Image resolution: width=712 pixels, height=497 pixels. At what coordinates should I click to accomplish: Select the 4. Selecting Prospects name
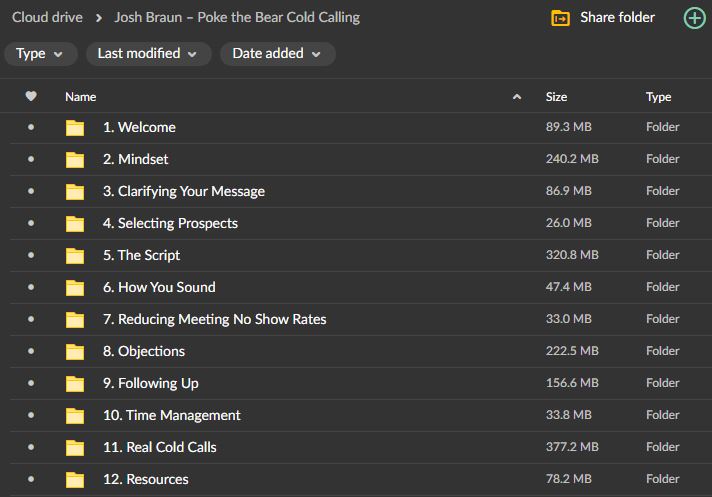coord(170,223)
